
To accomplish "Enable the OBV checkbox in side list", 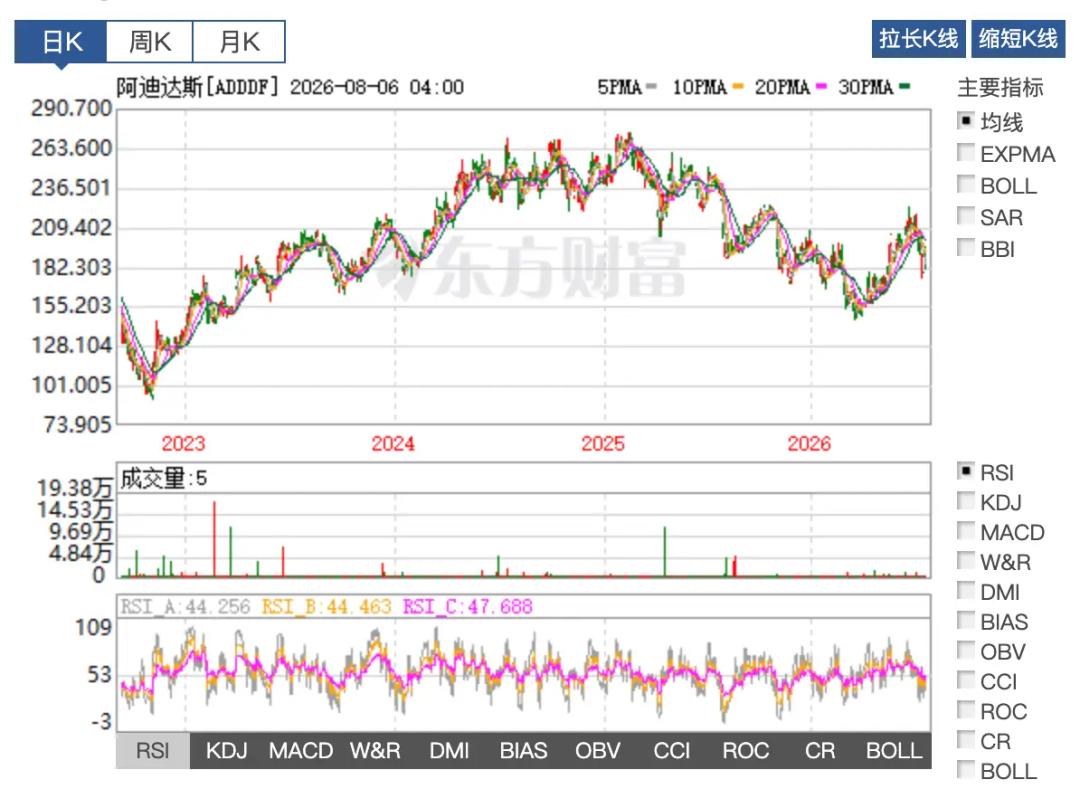I will pos(966,651).
